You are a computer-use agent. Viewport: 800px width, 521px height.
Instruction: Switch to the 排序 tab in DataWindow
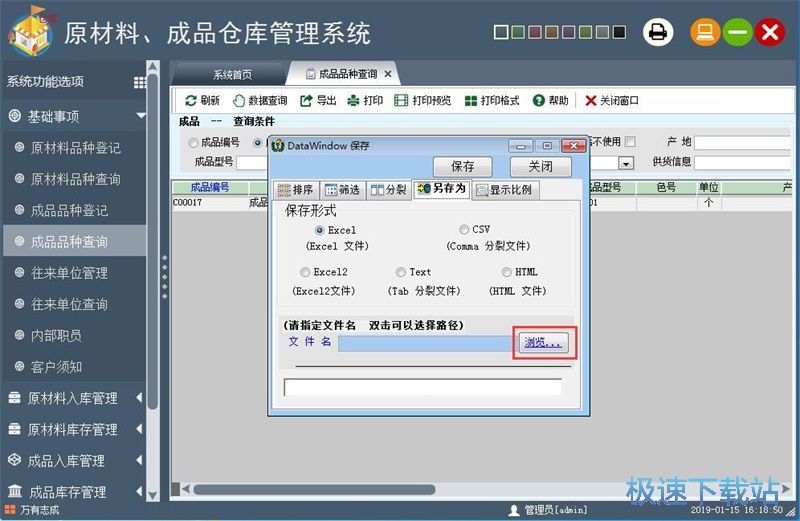pos(295,190)
